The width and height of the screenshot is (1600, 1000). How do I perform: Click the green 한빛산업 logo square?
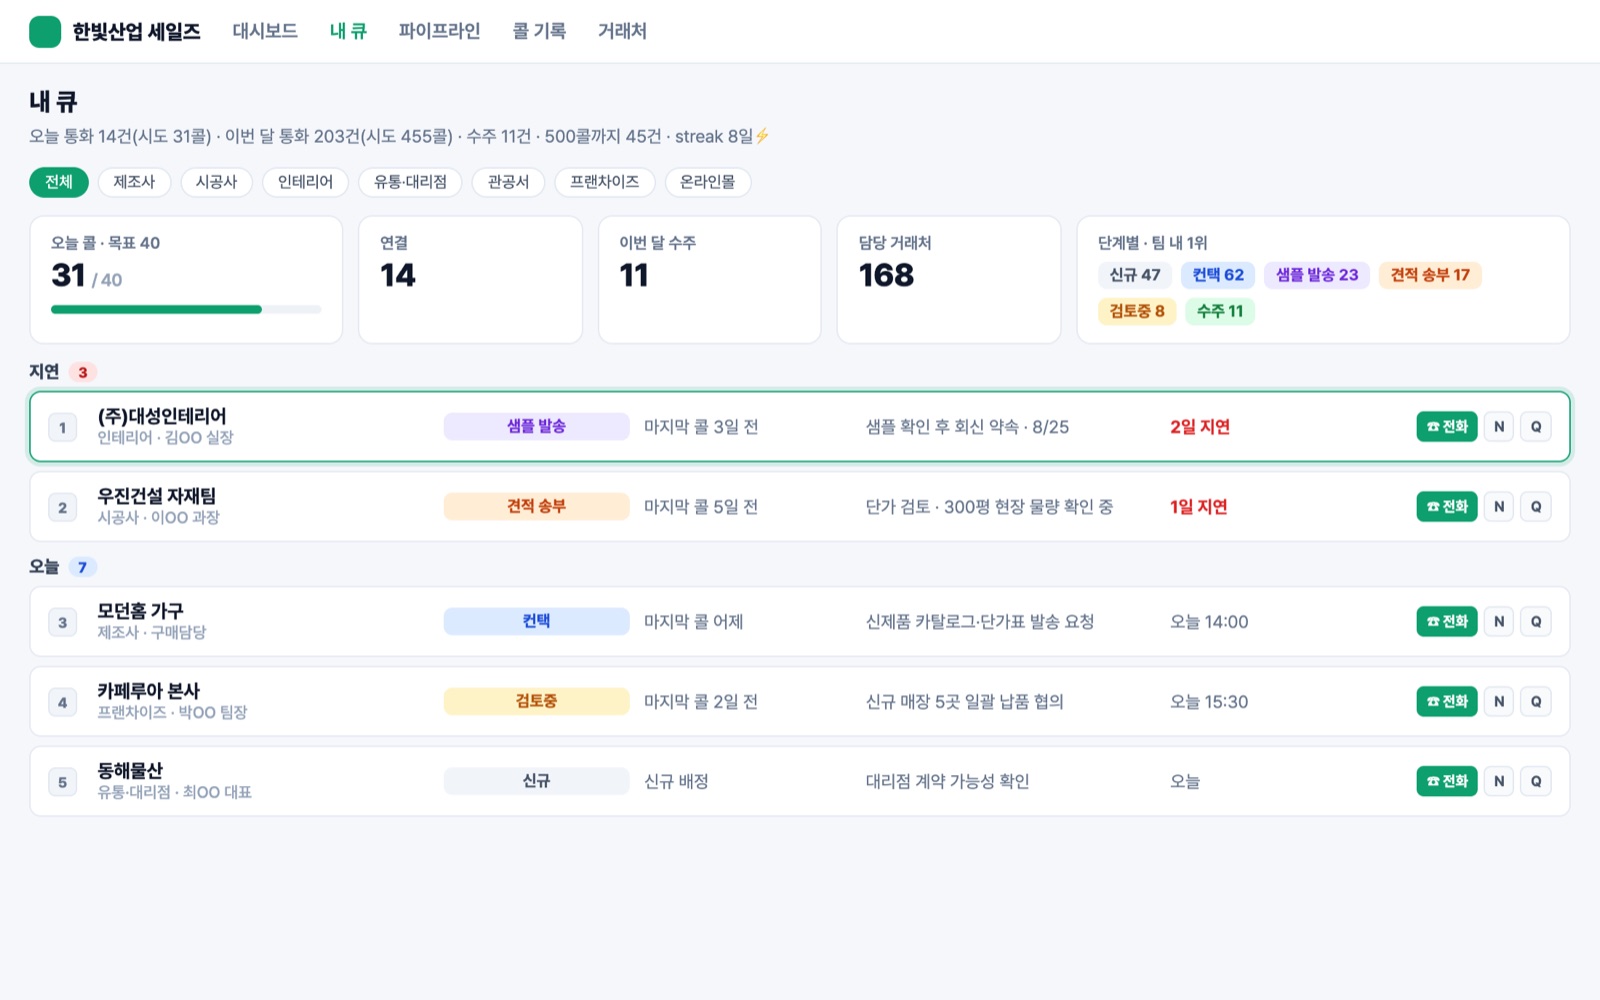[x=45, y=32]
